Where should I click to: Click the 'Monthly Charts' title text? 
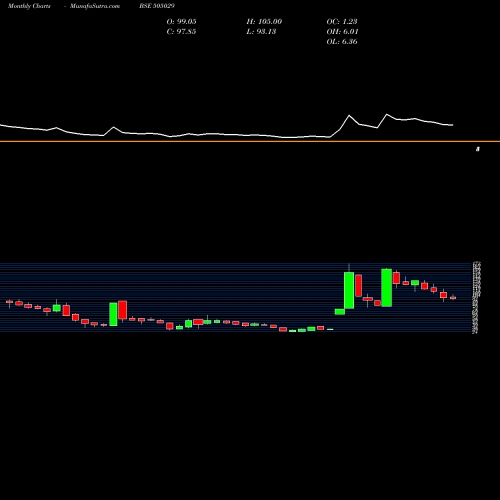[29, 6]
